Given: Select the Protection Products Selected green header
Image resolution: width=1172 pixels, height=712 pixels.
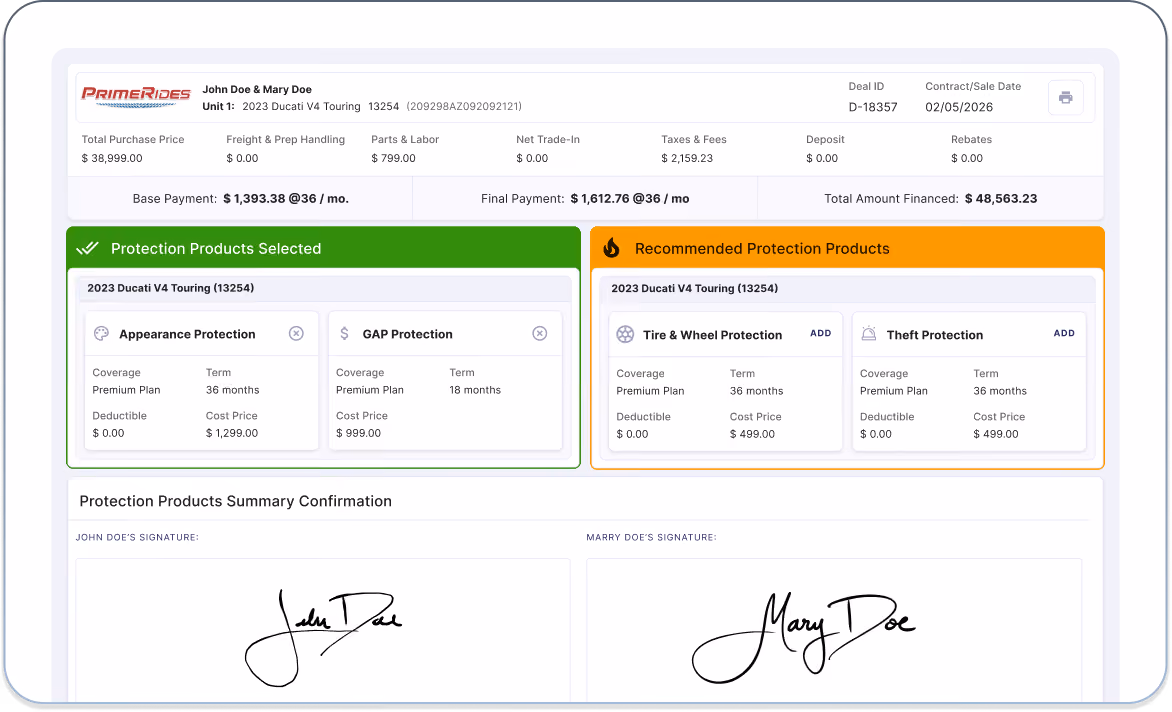Looking at the screenshot, I should click(x=324, y=248).
